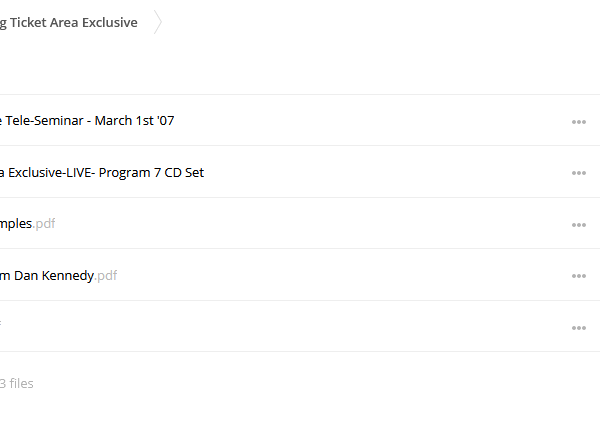This screenshot has height=426, width=600.
Task: Open the Tele-Seminar - March 1st '07 folder
Action: 87,121
